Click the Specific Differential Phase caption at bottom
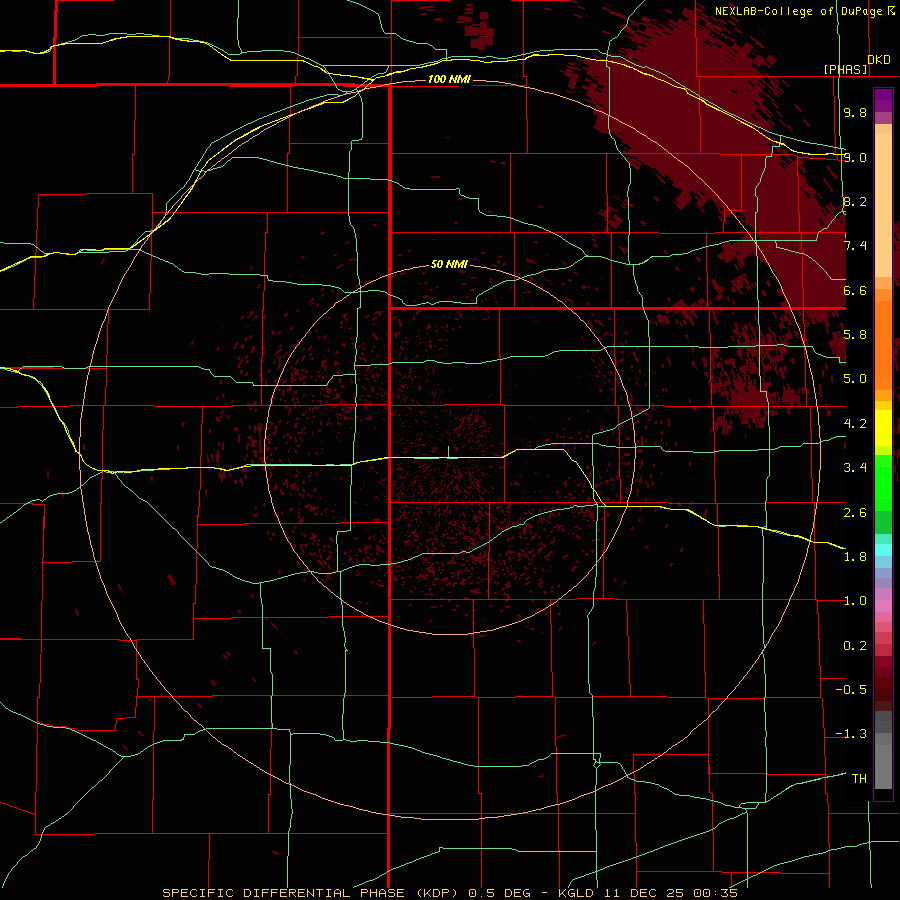Image resolution: width=900 pixels, height=900 pixels. pos(449,893)
